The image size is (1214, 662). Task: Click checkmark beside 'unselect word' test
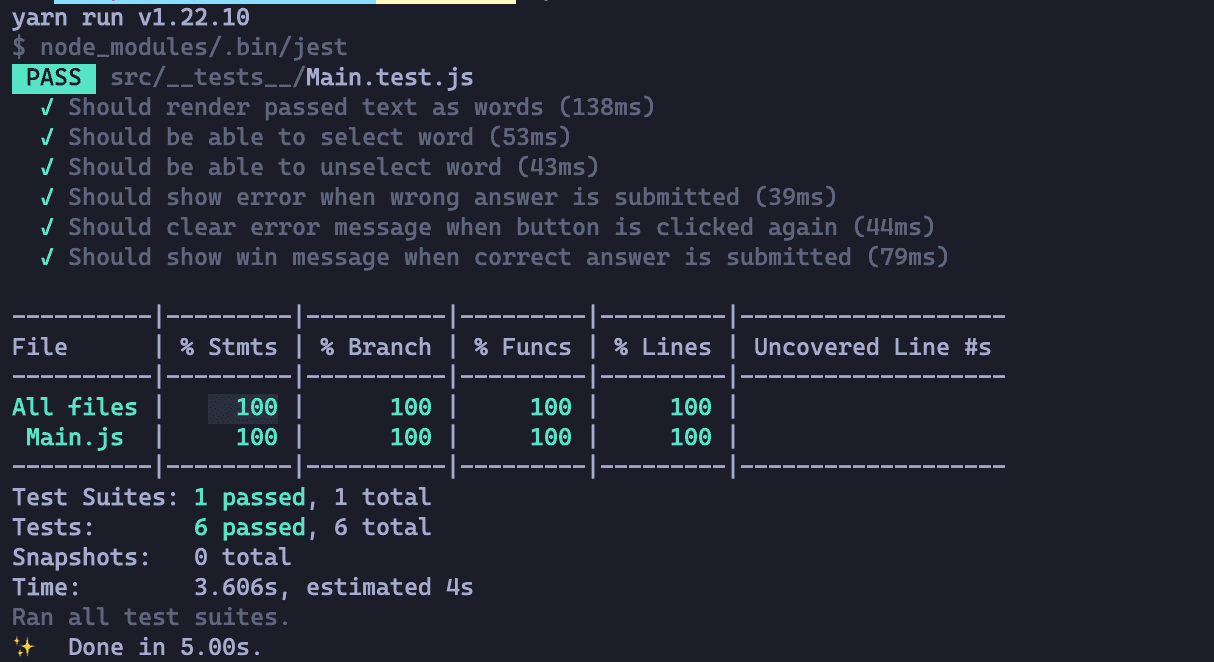pos(47,168)
